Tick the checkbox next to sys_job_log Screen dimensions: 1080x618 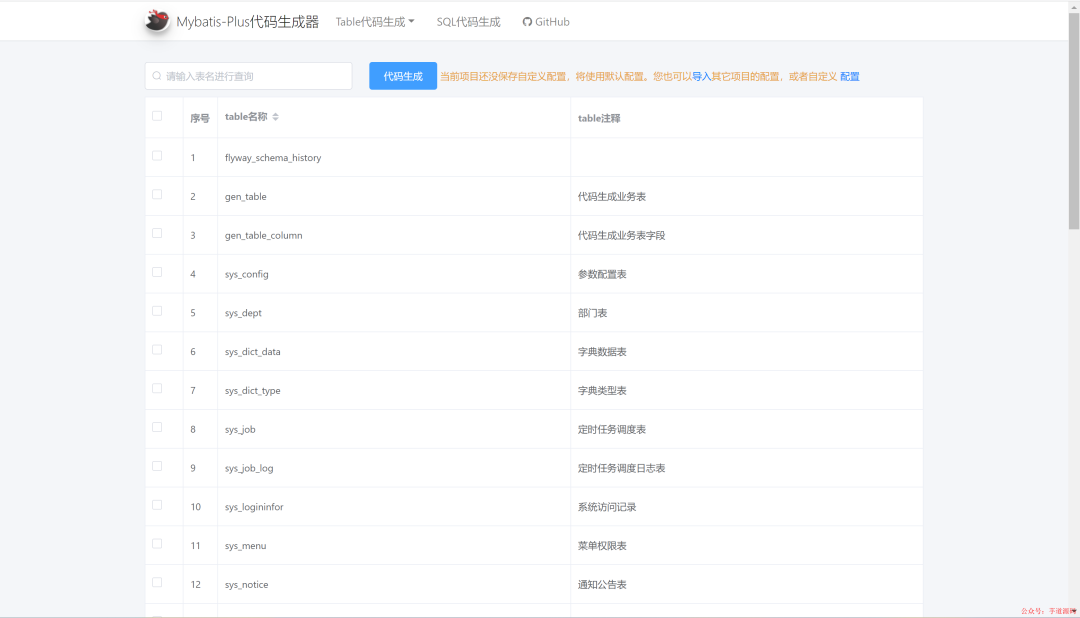156,467
